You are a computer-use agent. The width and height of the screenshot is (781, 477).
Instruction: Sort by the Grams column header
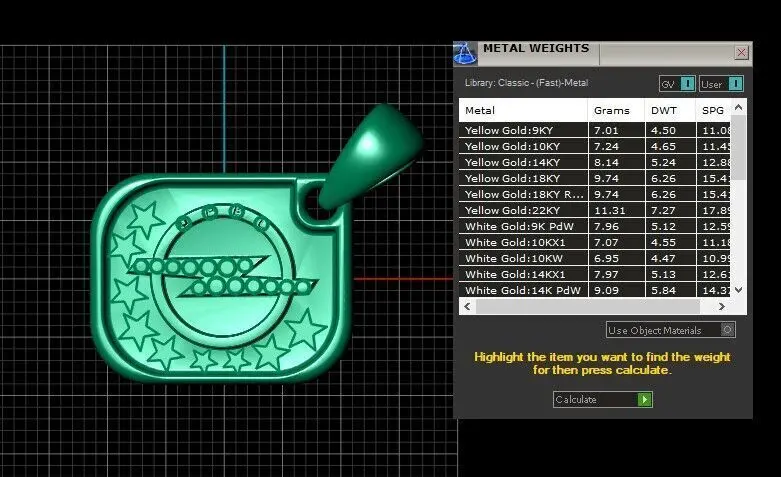click(616, 111)
